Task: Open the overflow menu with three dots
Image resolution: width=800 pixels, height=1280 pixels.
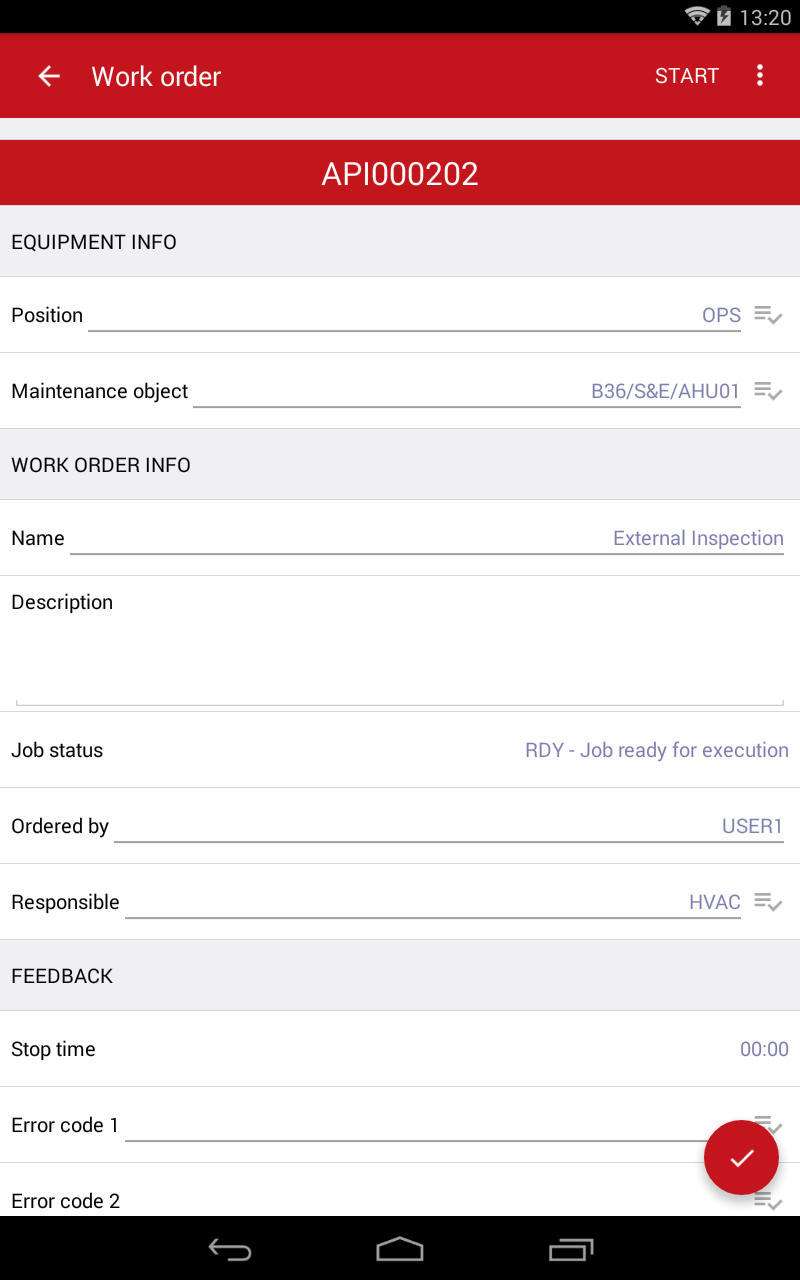Action: 760,76
